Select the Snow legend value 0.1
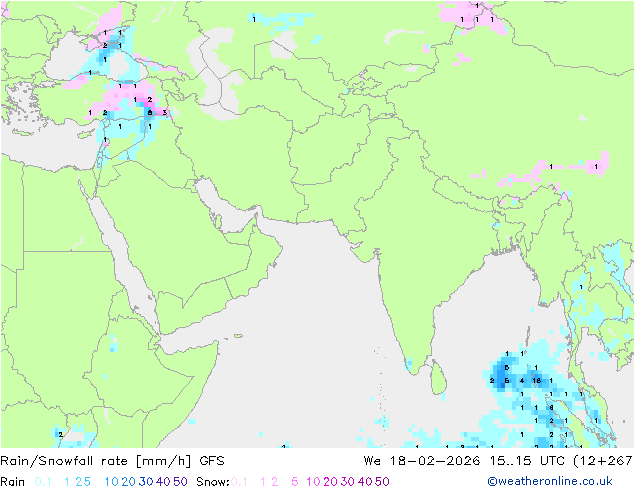Viewport: 634px width, 490px height. point(239,482)
